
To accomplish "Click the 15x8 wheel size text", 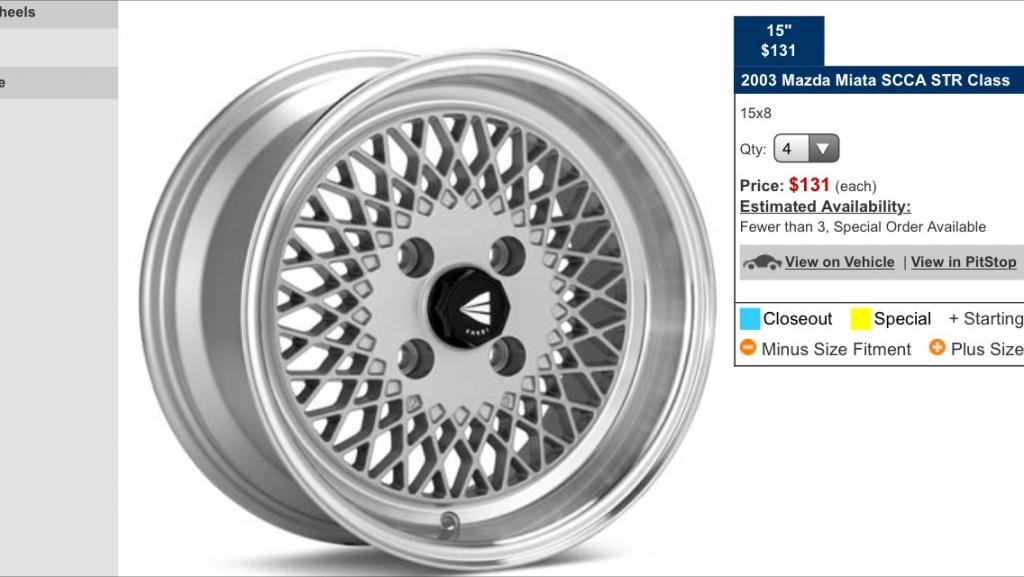I will (756, 113).
